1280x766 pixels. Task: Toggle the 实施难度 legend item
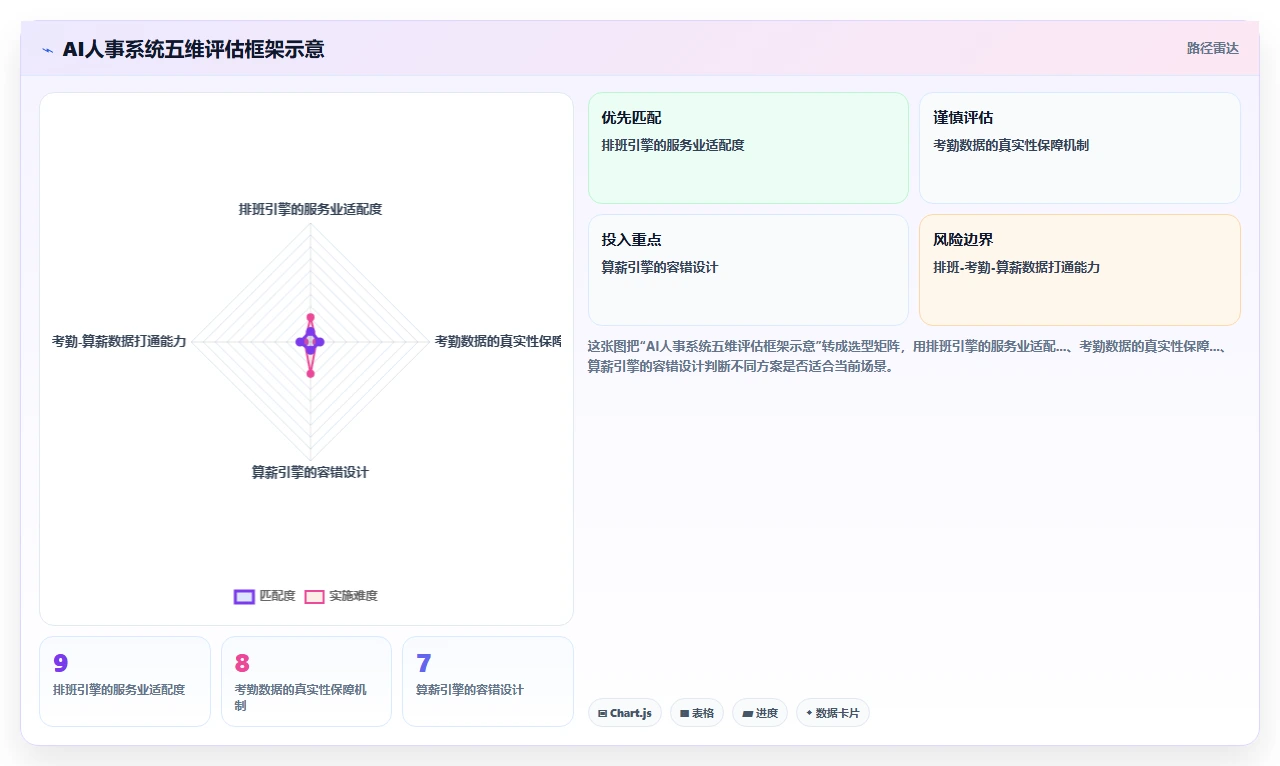point(341,596)
